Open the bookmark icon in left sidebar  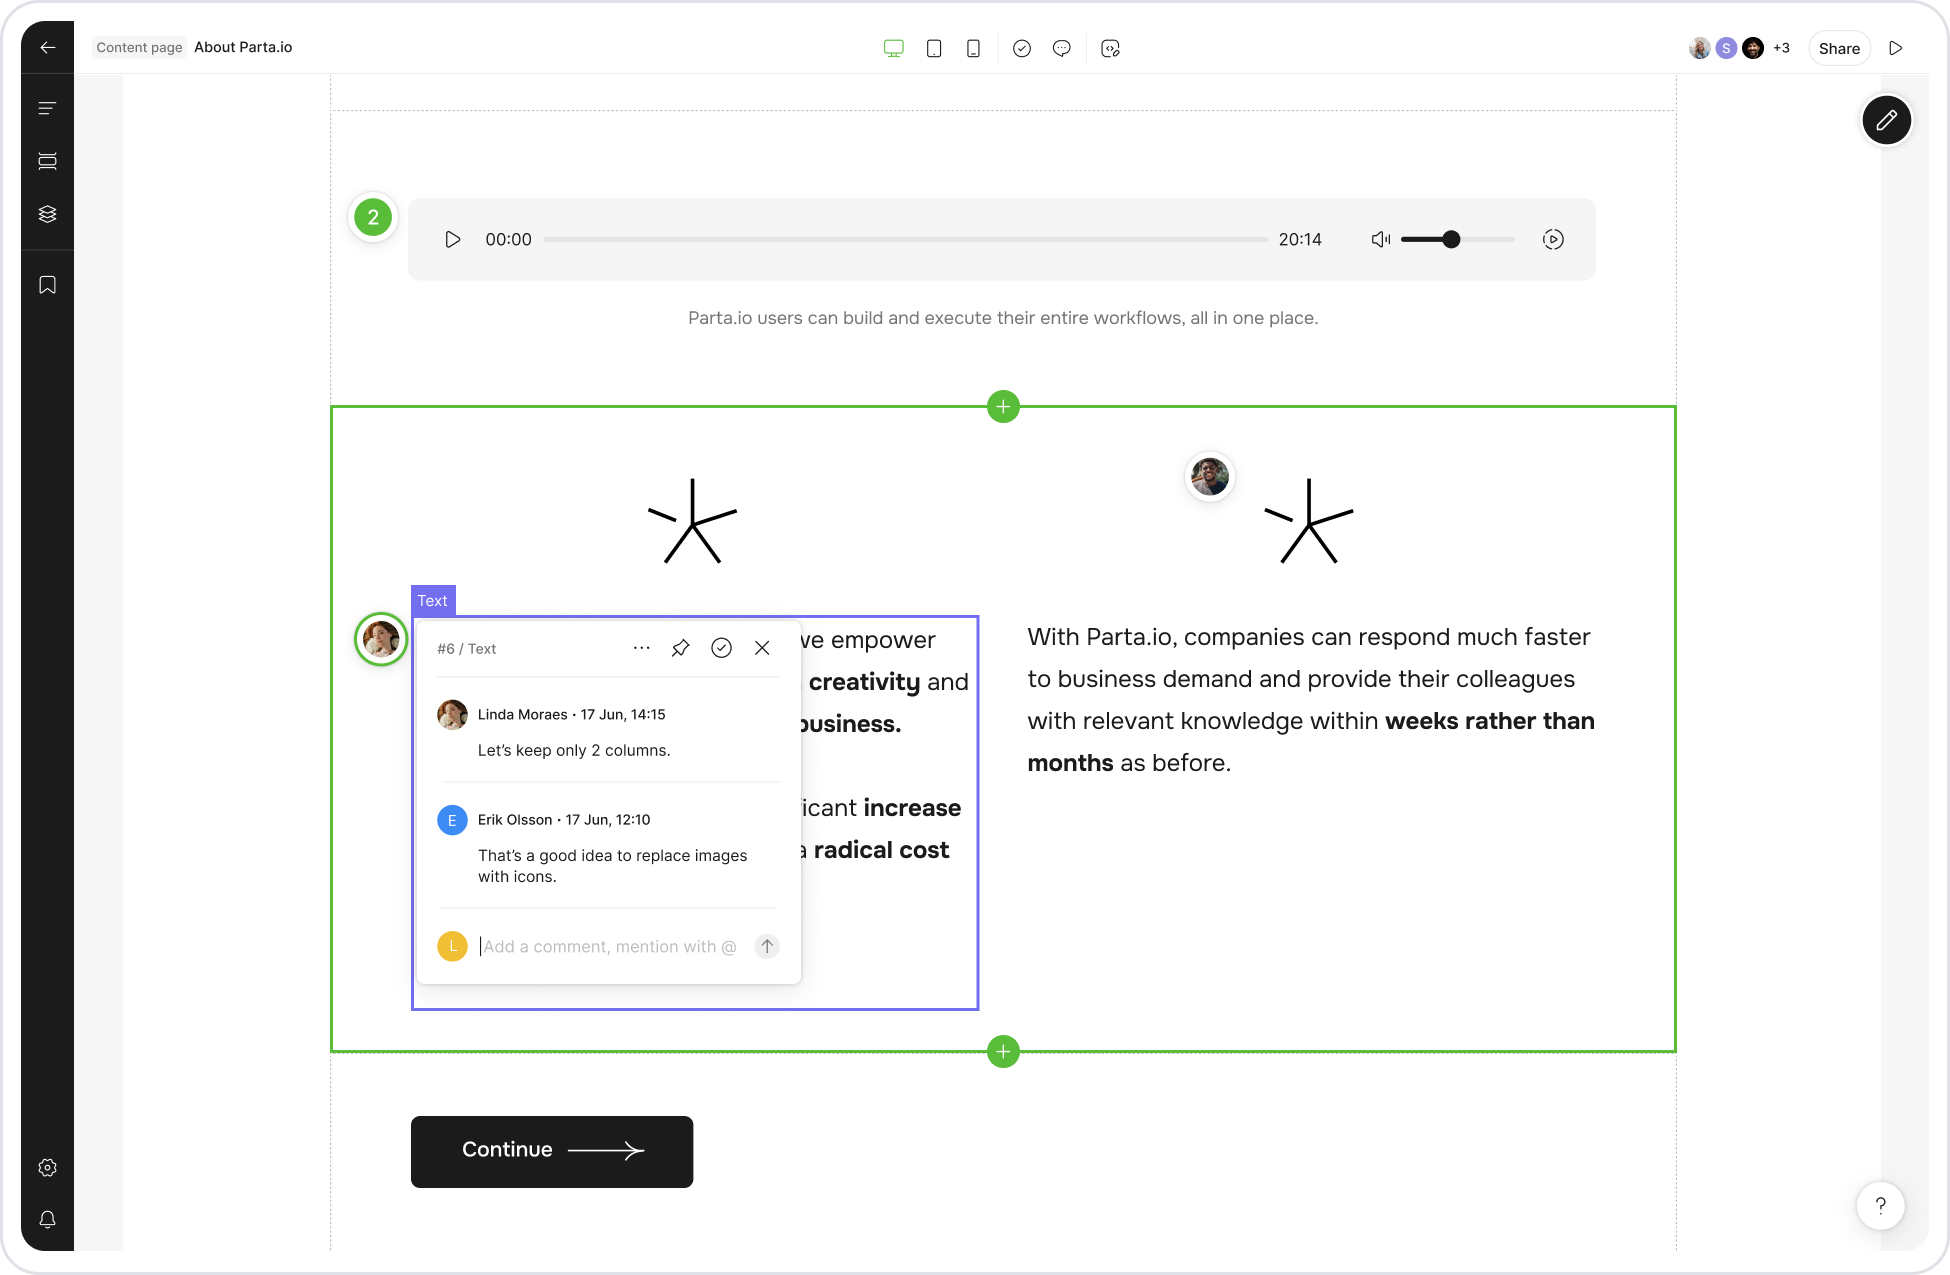click(47, 285)
